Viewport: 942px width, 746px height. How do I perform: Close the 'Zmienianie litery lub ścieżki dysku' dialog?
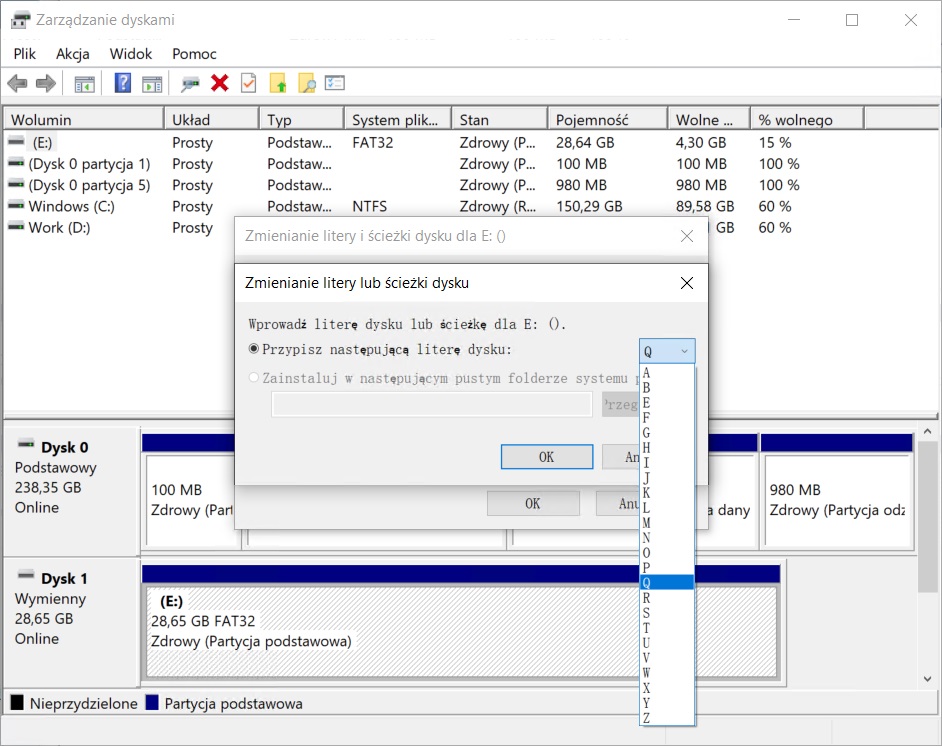686,283
